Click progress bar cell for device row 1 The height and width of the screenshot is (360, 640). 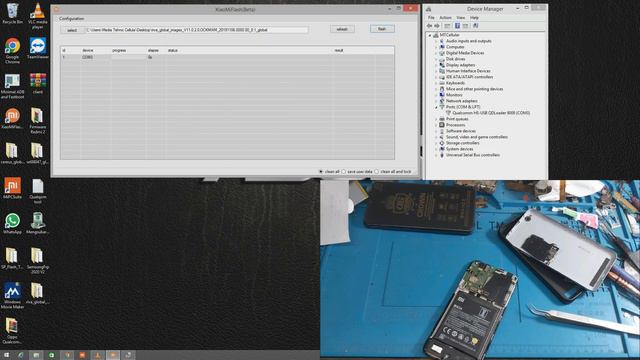pos(128,58)
